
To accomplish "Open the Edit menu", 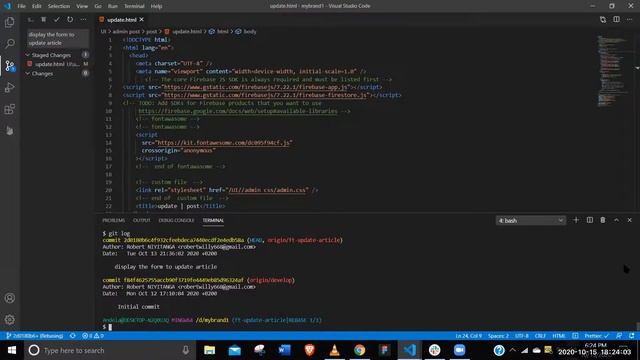I will click(37, 6).
